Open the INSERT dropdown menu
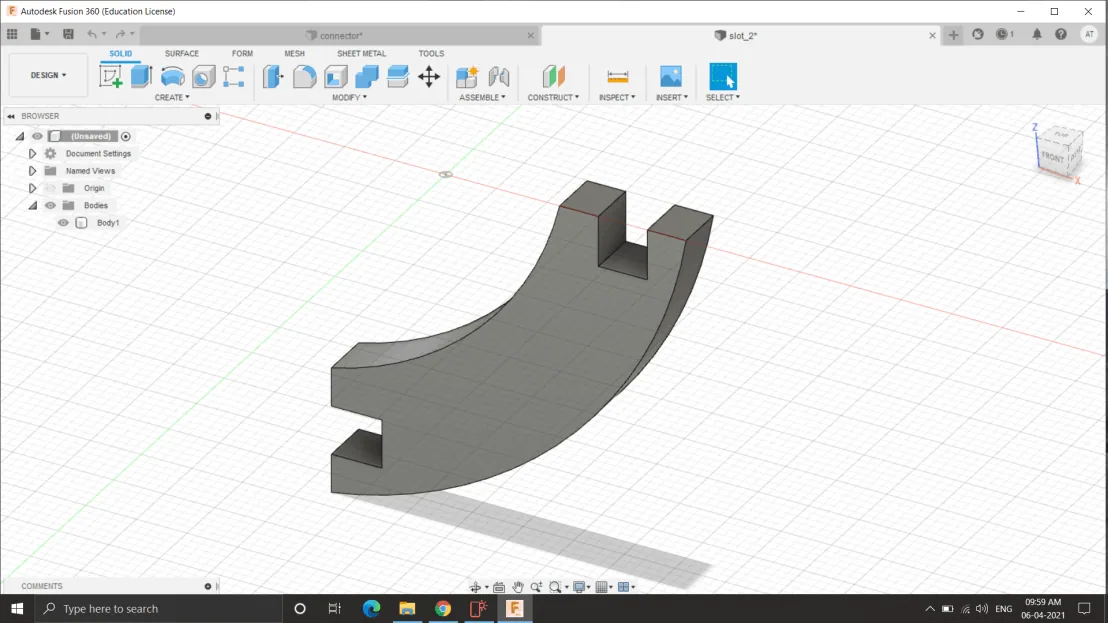1108x623 pixels. 671,97
